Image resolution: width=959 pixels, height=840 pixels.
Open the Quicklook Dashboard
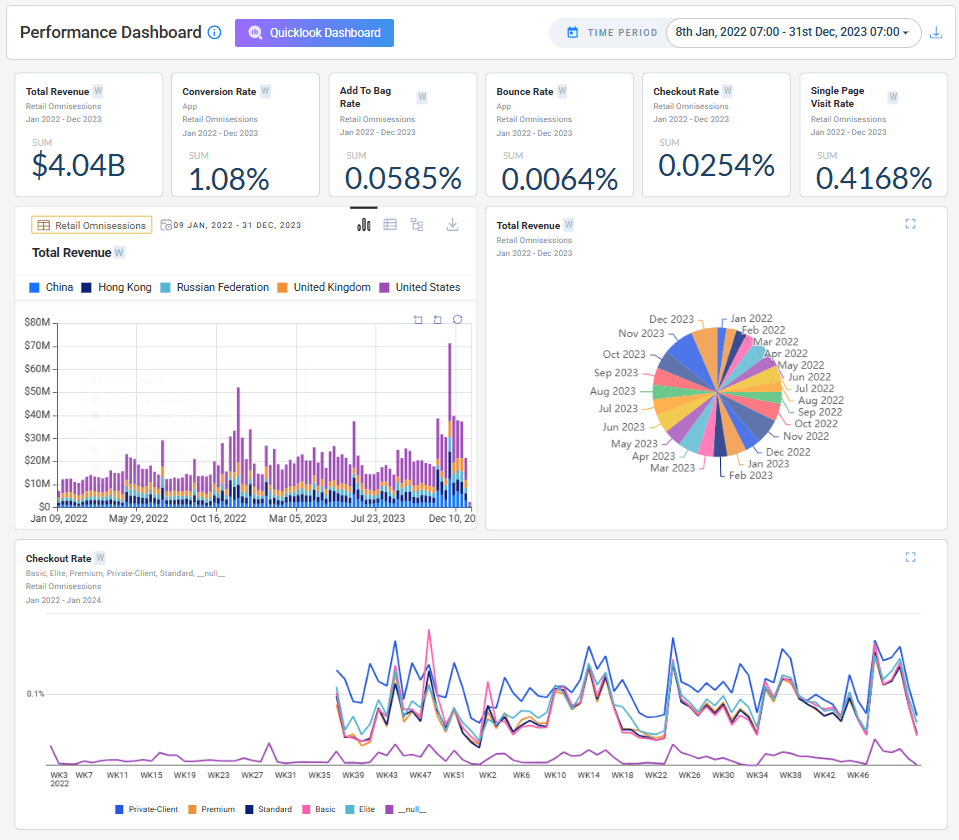[314, 33]
